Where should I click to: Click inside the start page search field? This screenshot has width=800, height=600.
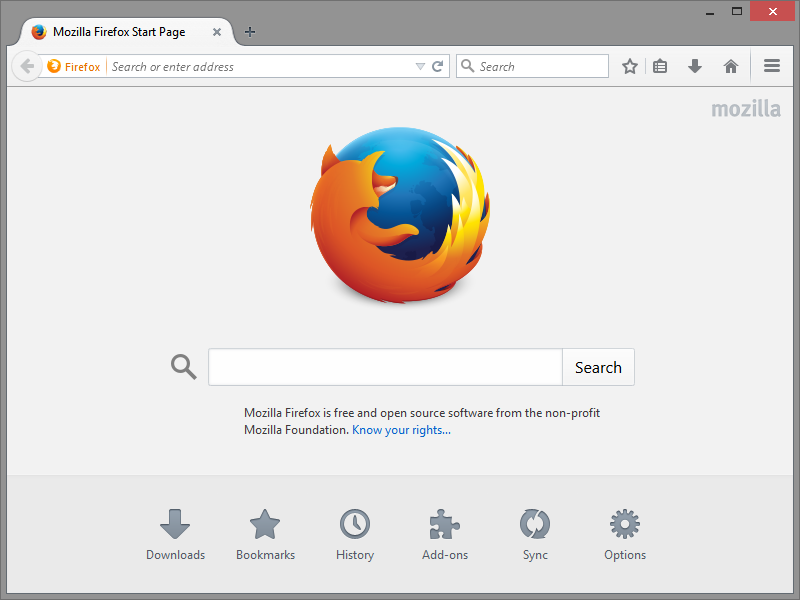pos(385,366)
